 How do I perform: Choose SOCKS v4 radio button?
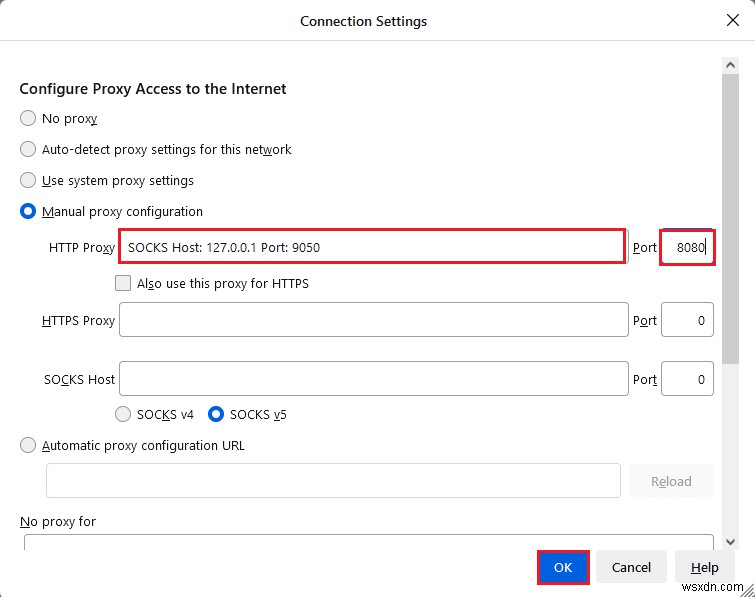point(123,414)
